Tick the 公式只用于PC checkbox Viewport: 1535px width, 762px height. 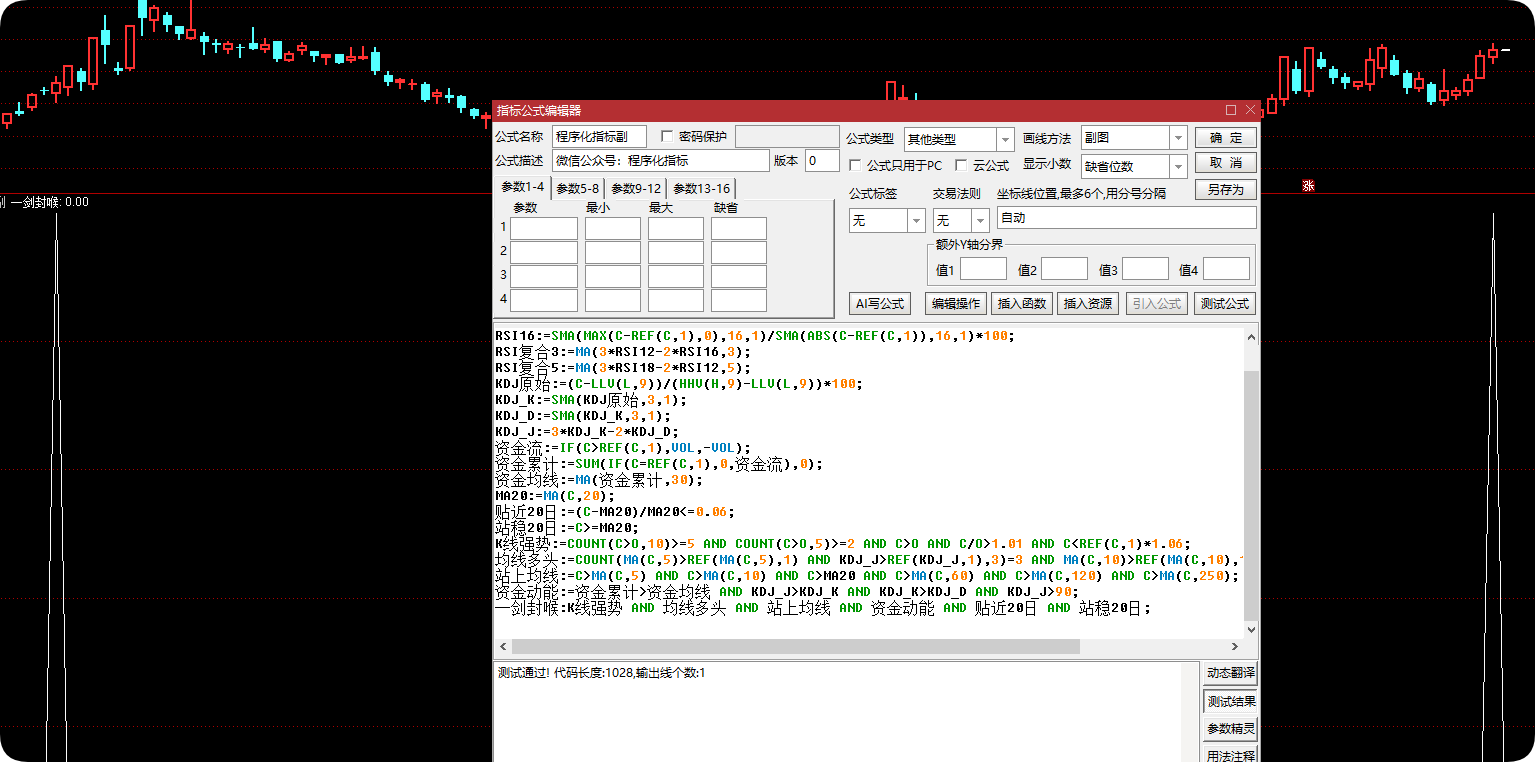point(855,165)
